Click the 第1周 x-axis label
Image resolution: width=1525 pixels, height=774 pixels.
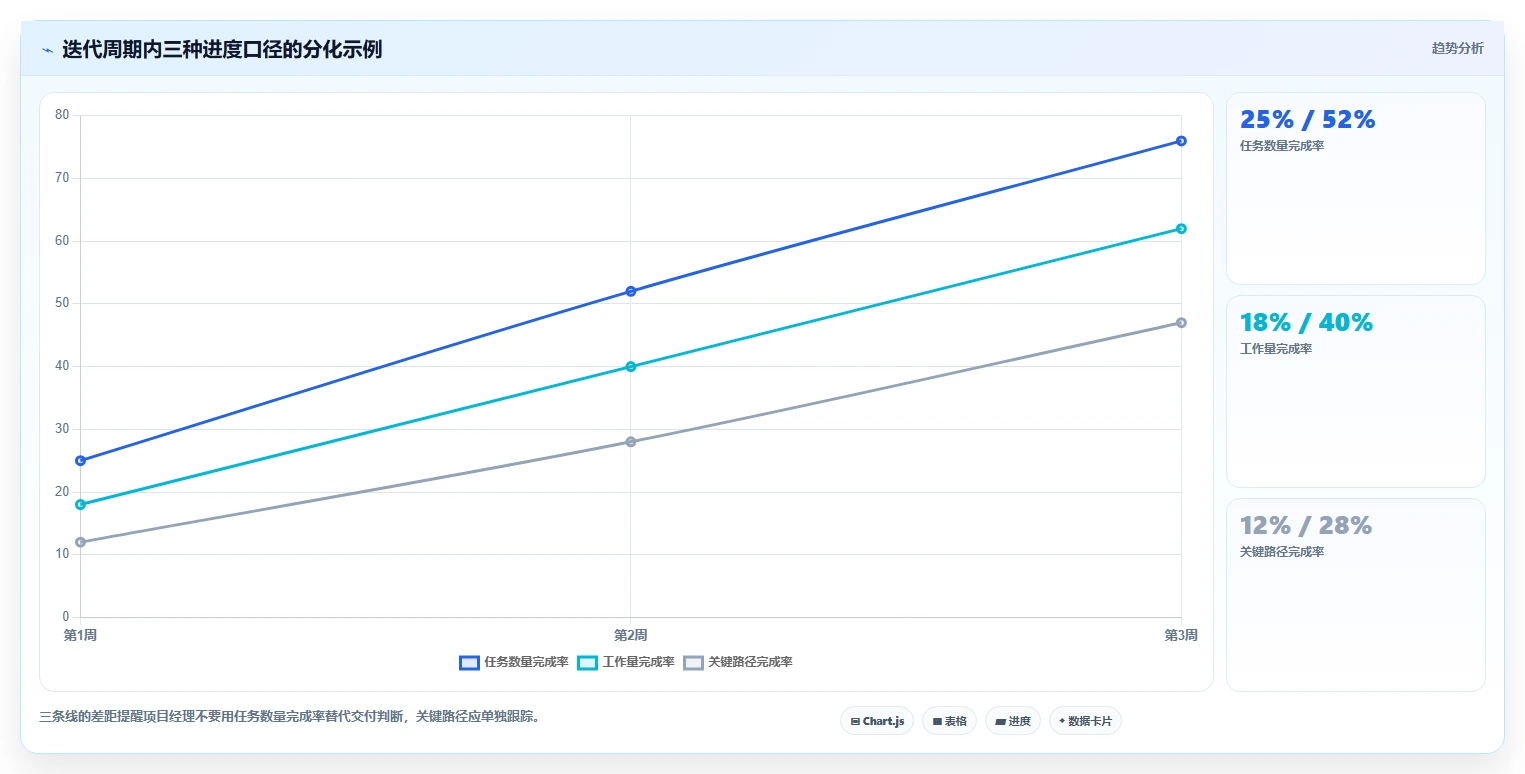(x=80, y=635)
